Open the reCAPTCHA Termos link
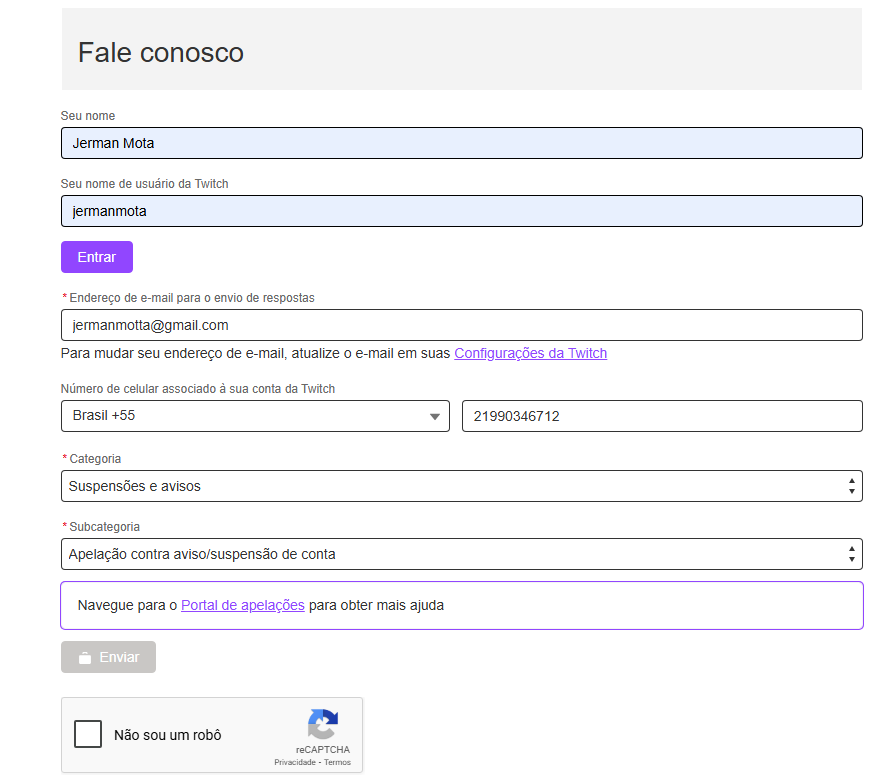 (337, 763)
